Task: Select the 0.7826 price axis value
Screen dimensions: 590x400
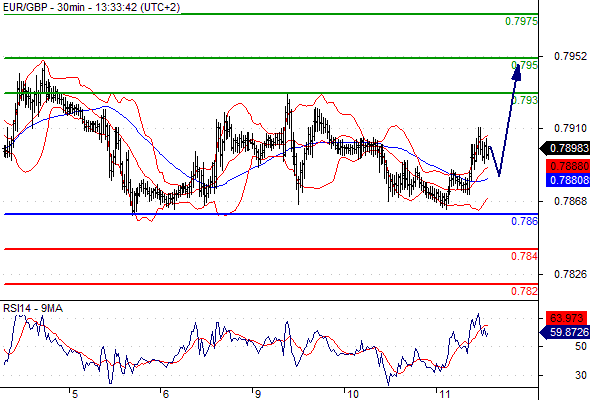Action: pyautogui.click(x=570, y=274)
